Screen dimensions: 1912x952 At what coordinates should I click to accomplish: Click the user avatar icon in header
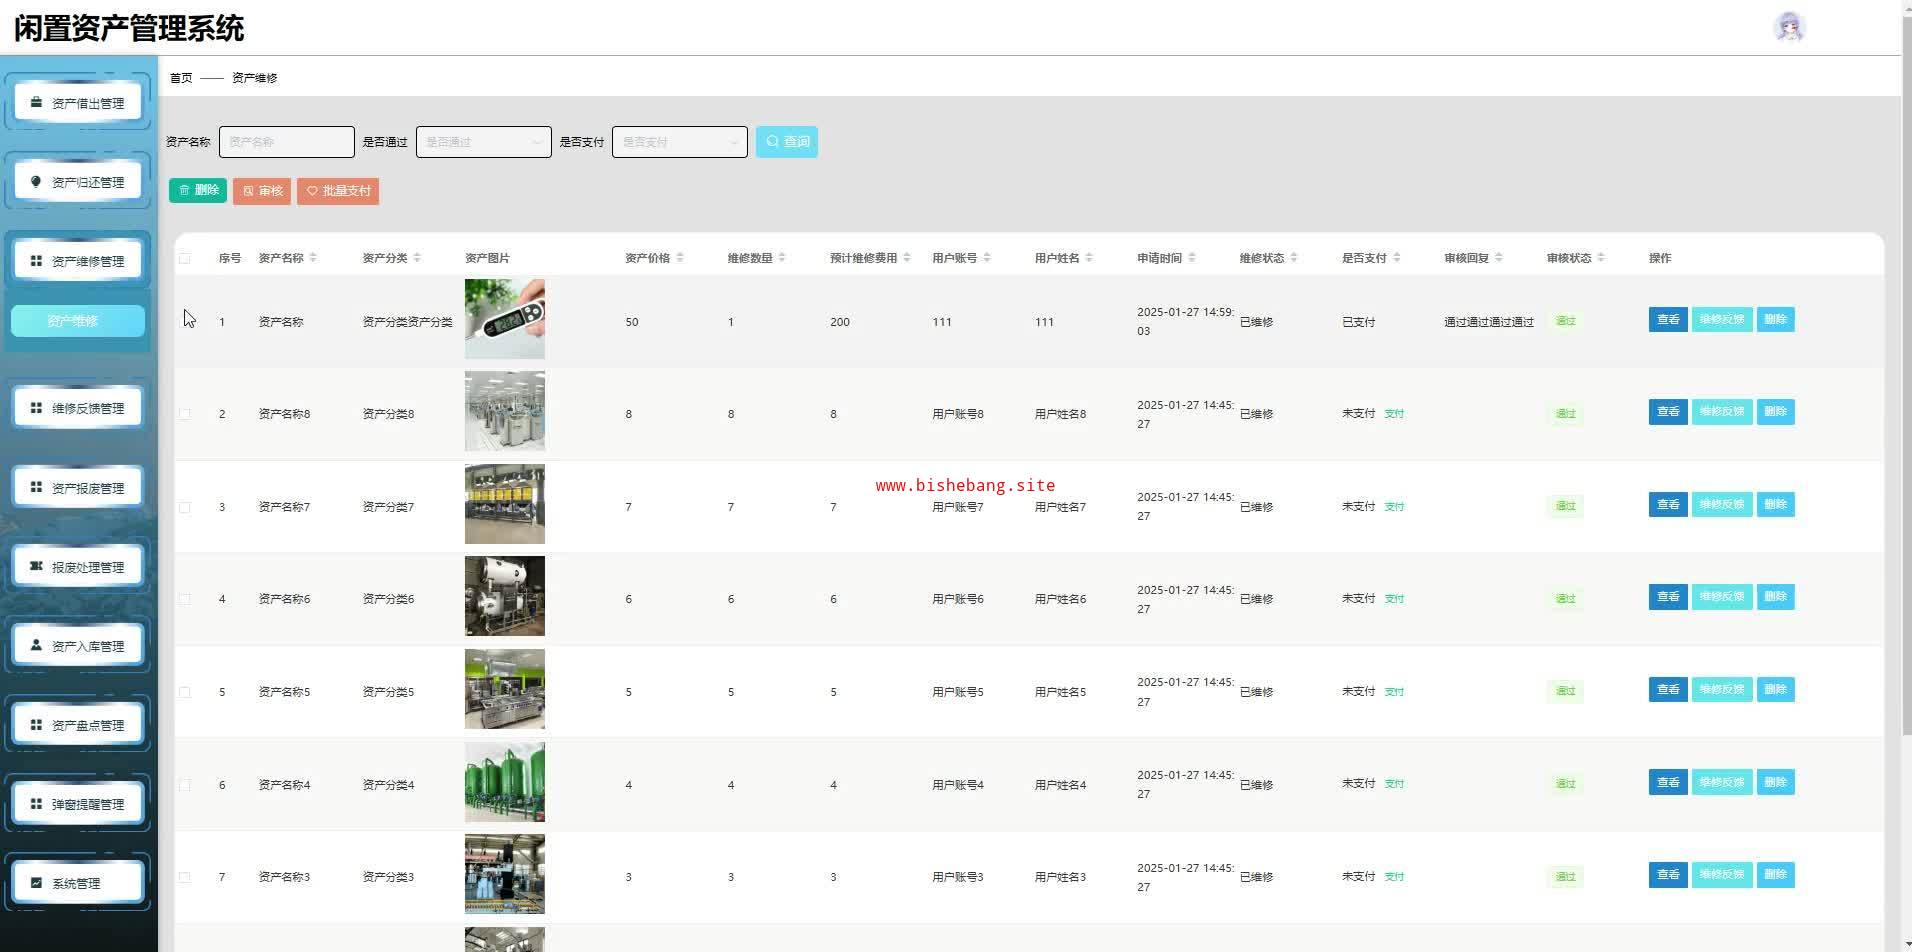(x=1788, y=27)
